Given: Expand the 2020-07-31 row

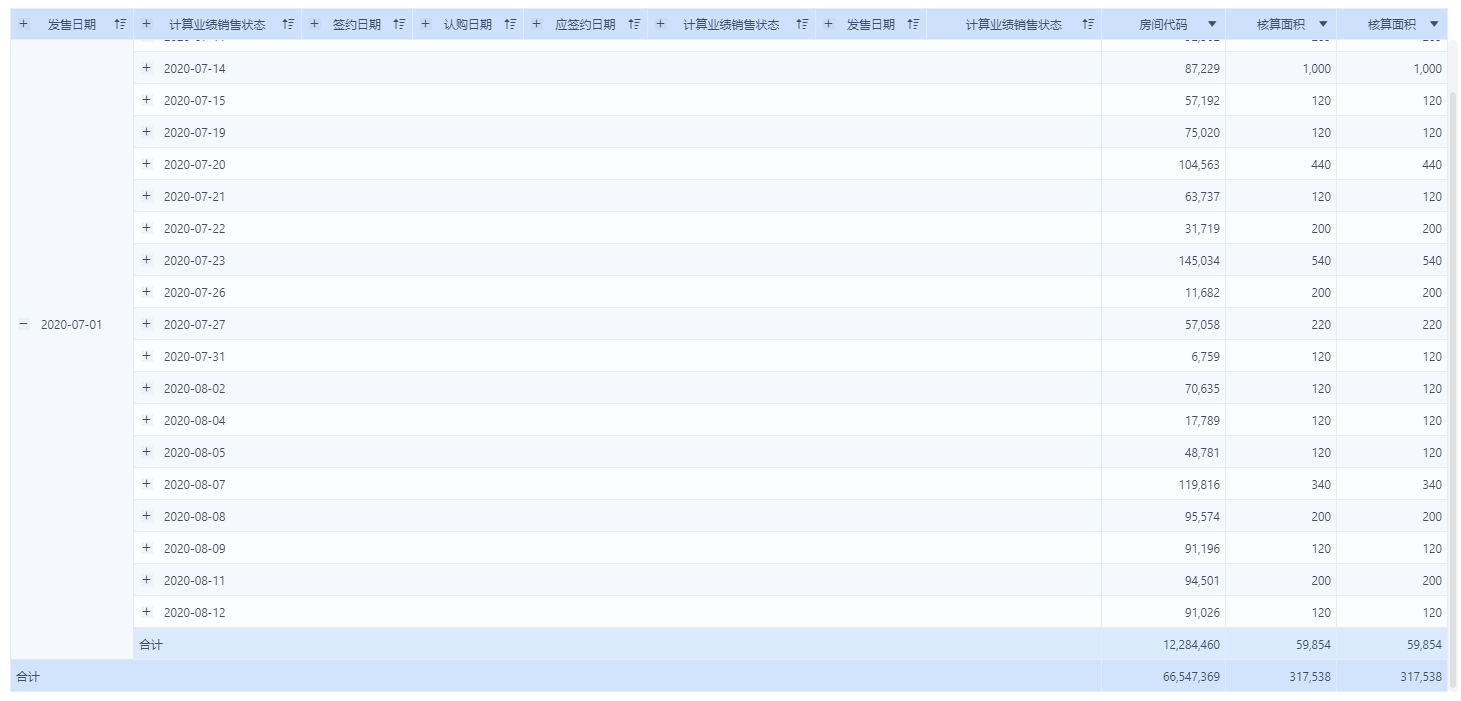Looking at the screenshot, I should coord(146,356).
